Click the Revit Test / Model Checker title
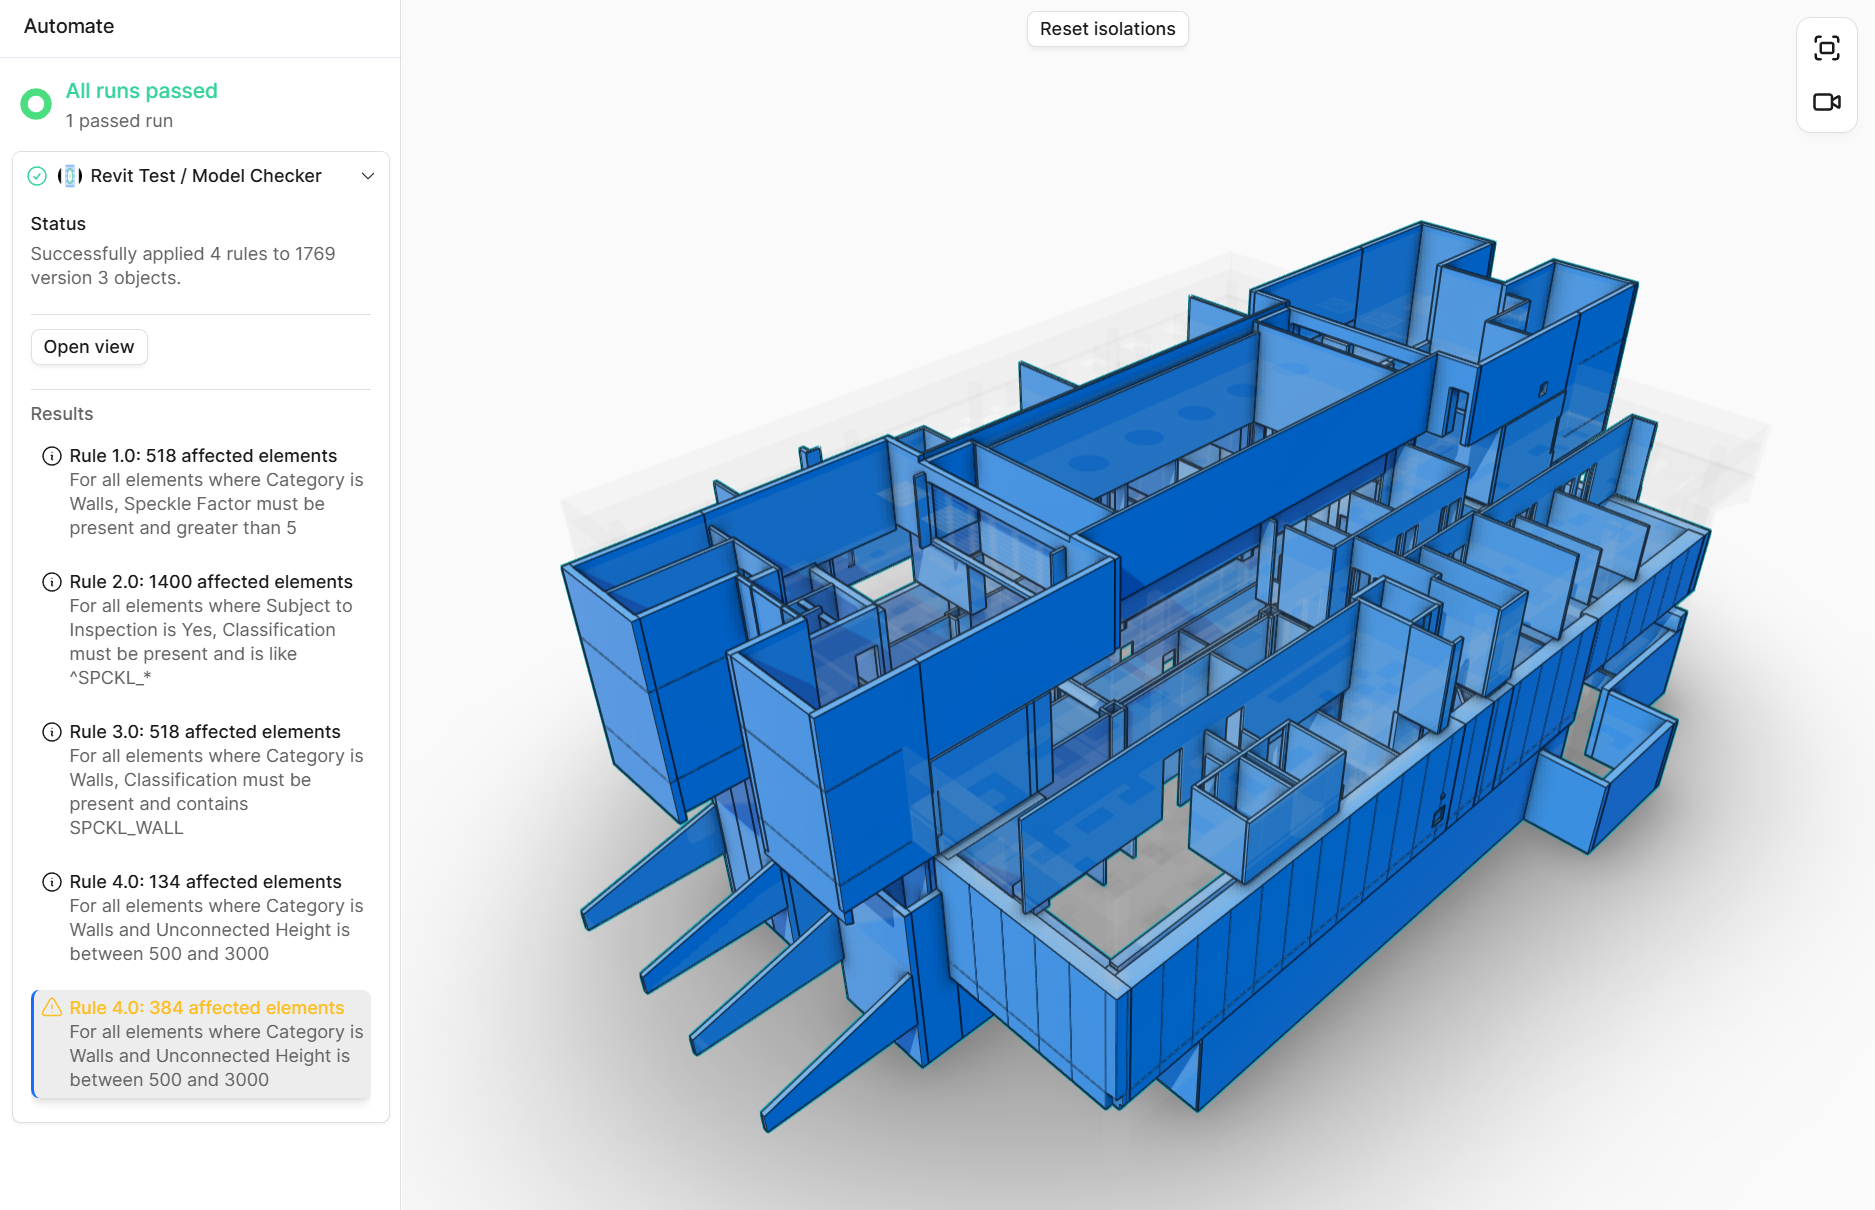 click(x=206, y=176)
